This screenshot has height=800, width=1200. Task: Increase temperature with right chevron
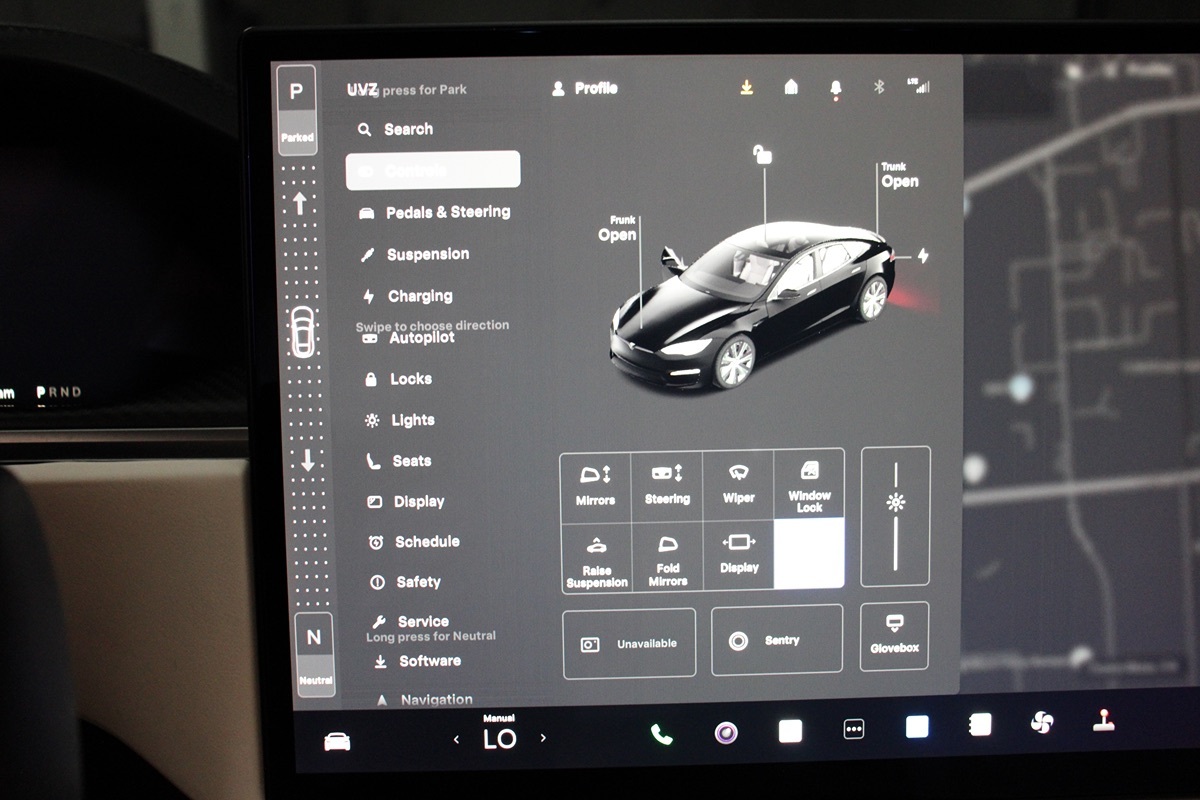point(543,738)
